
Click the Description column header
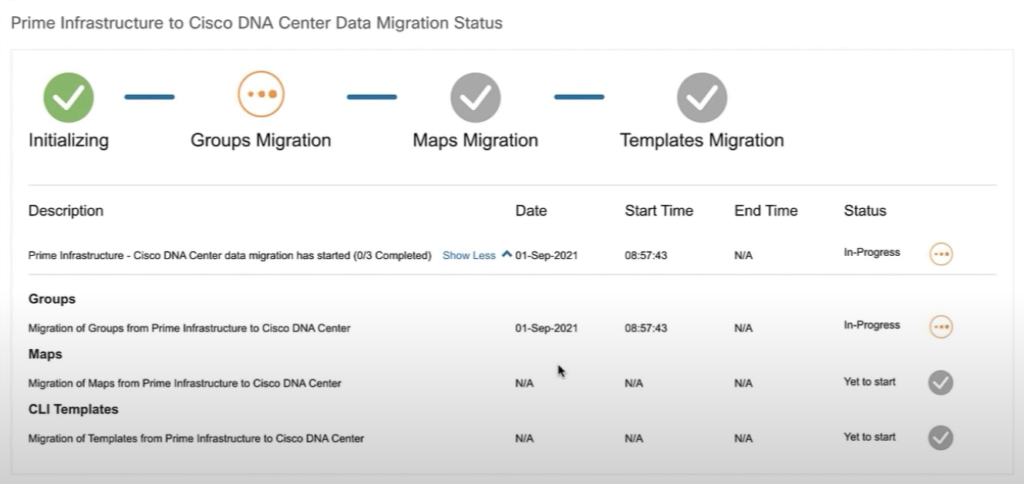(66, 211)
